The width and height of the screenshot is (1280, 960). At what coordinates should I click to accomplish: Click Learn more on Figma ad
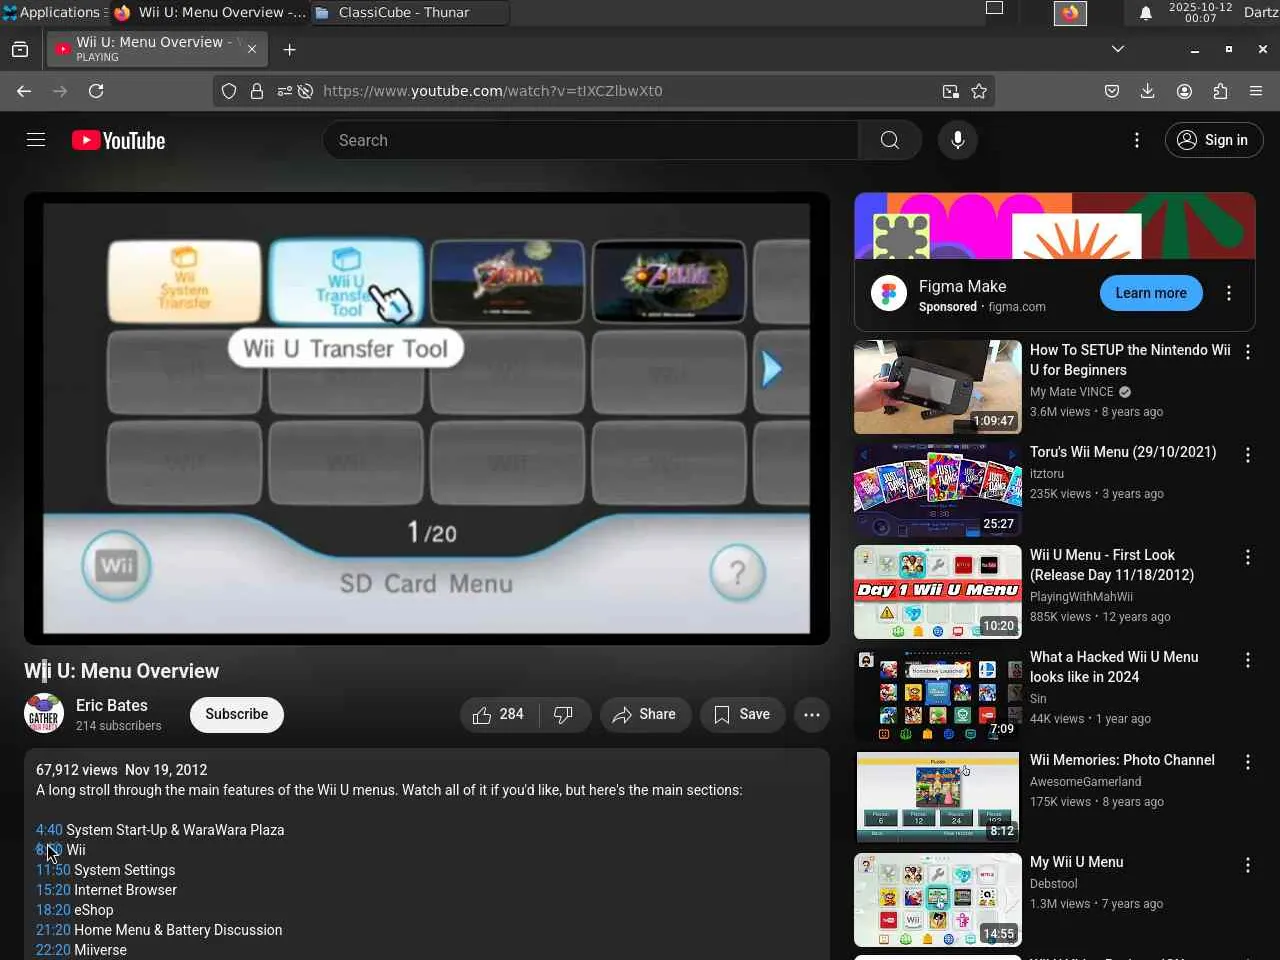pyautogui.click(x=1151, y=293)
